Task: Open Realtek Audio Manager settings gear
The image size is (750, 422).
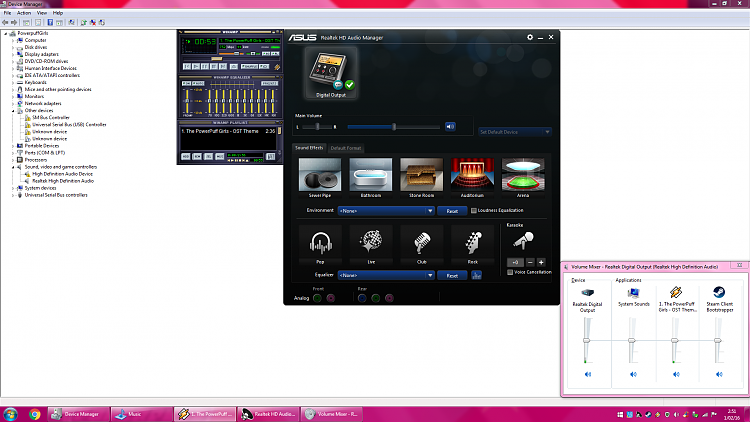Action: [530, 37]
